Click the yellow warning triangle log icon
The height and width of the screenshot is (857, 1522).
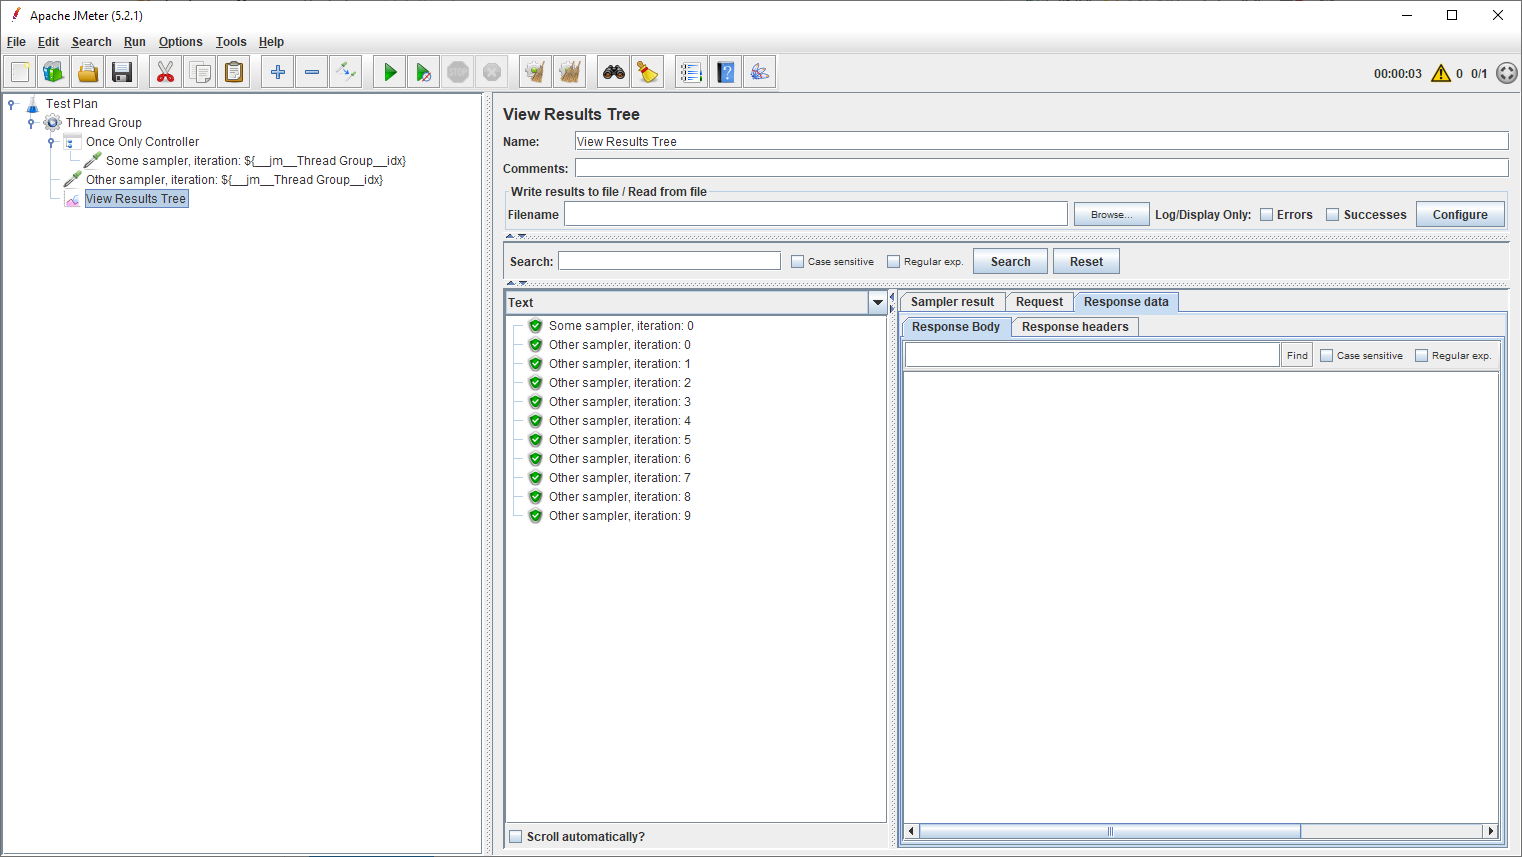(x=1441, y=73)
